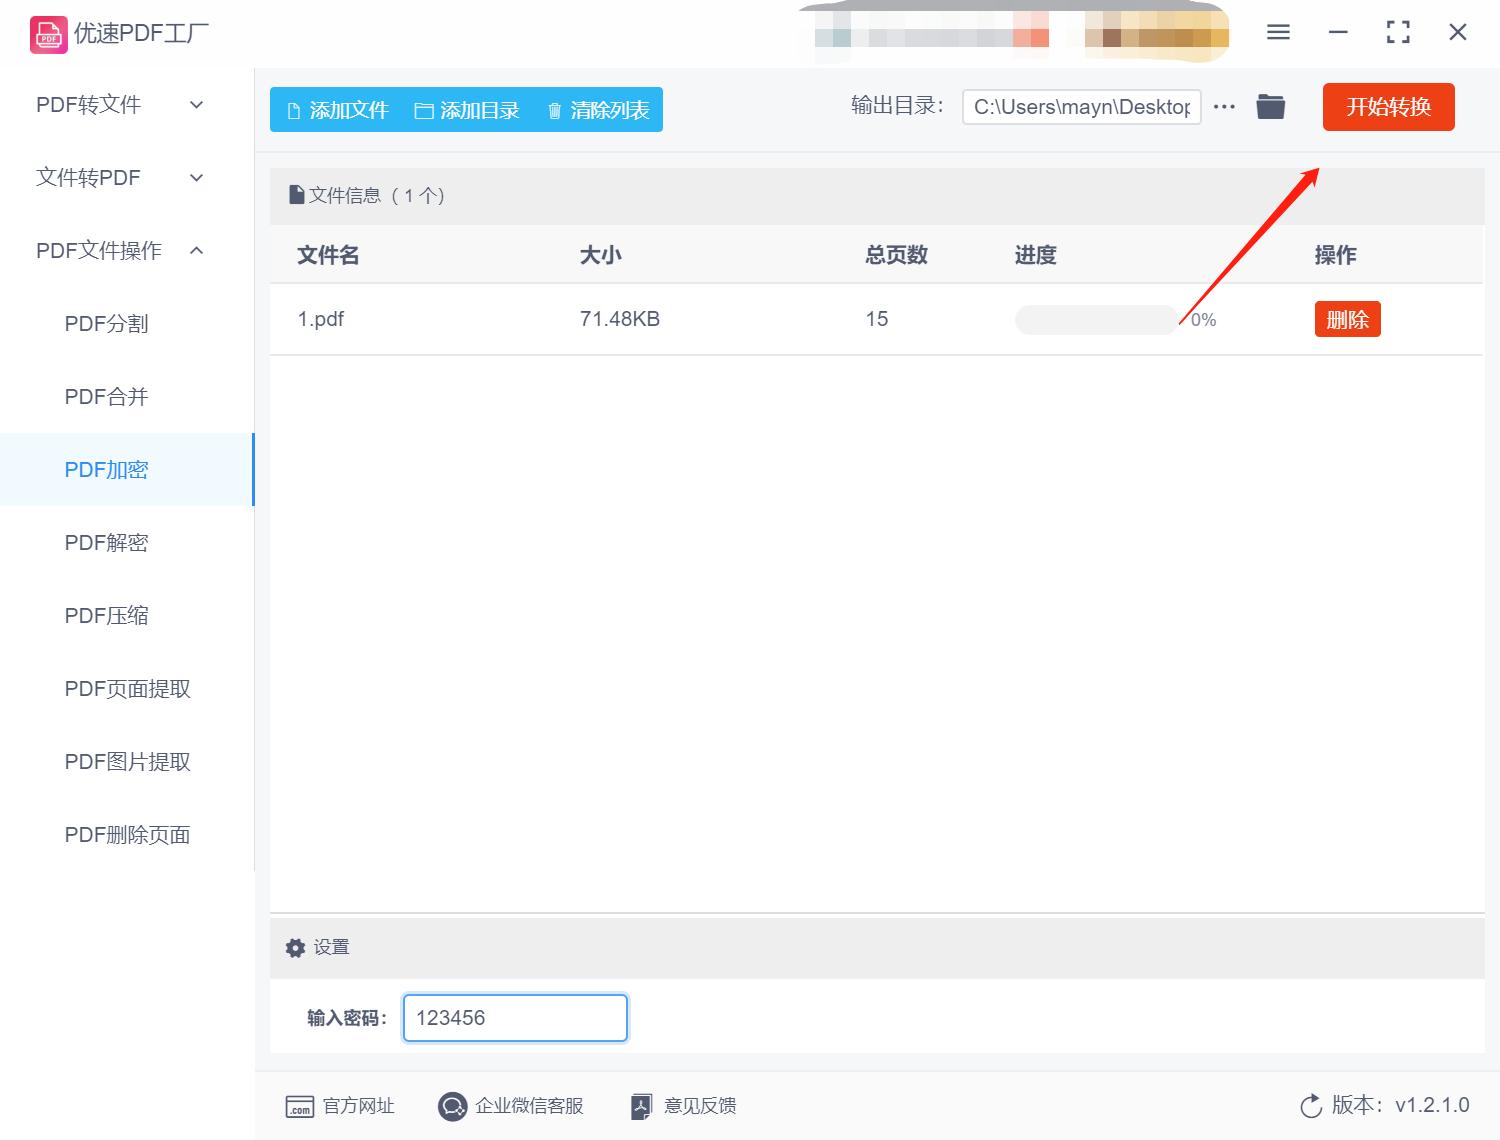The width and height of the screenshot is (1500, 1140).
Task: Click the 开始转换 button
Action: (x=1388, y=107)
